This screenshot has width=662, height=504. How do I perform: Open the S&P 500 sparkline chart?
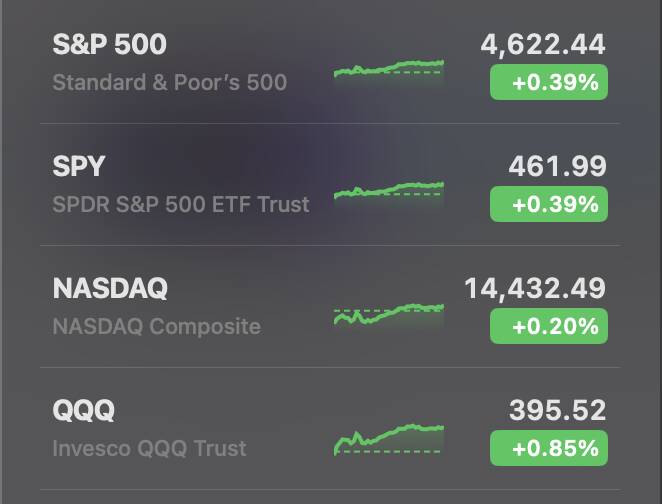[388, 74]
